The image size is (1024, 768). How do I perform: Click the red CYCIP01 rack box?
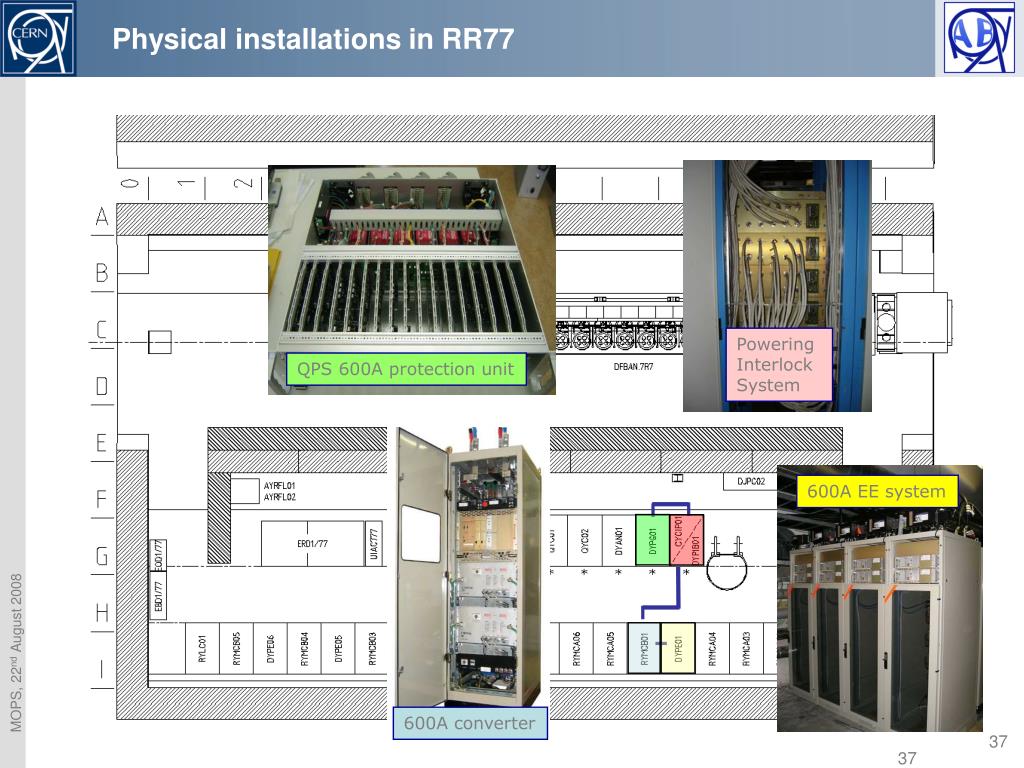(x=686, y=540)
